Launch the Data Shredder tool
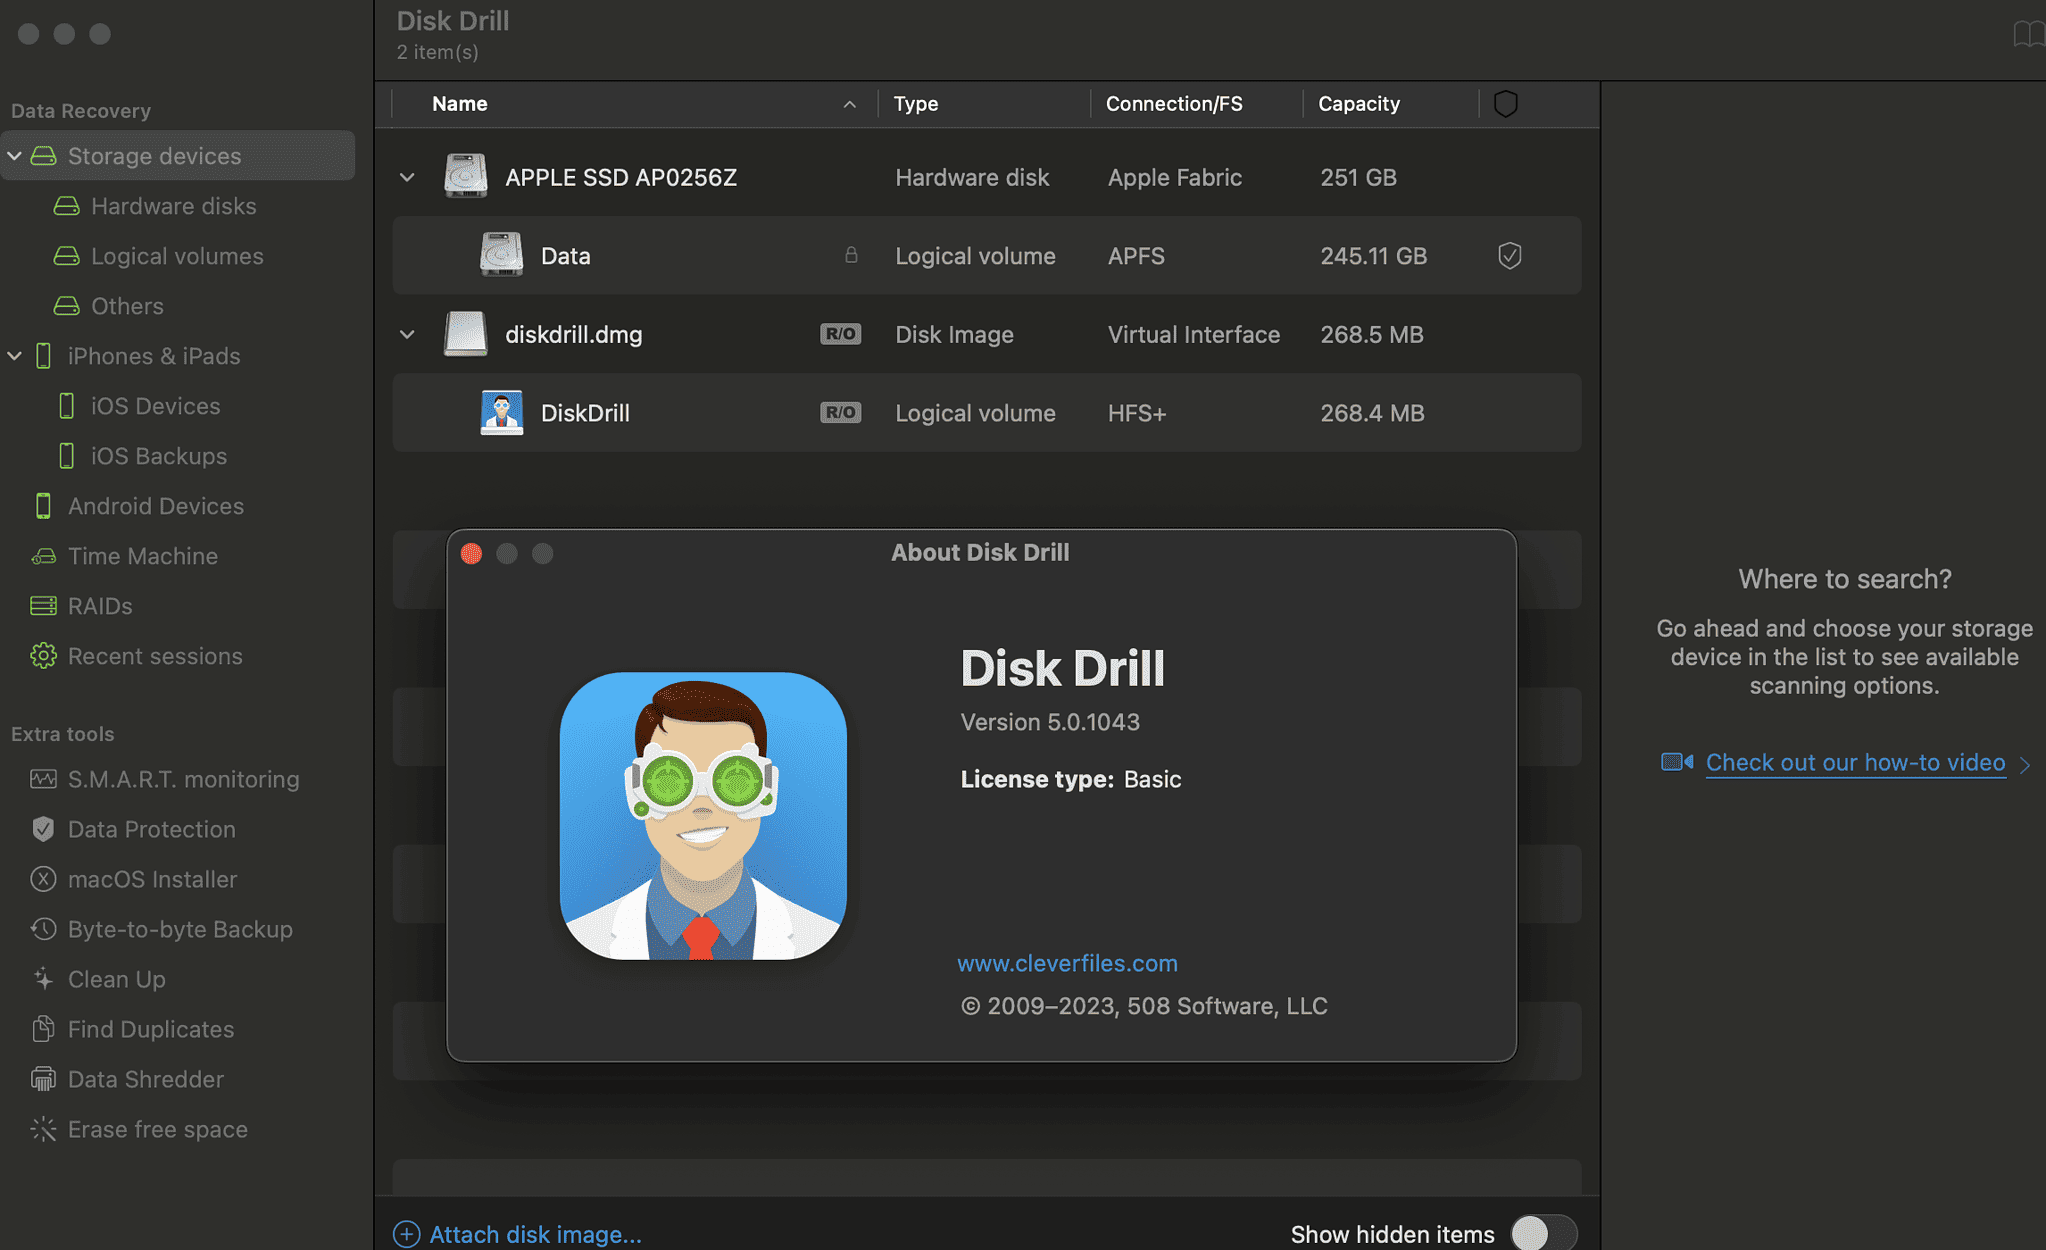The width and height of the screenshot is (2046, 1250). click(x=145, y=1079)
